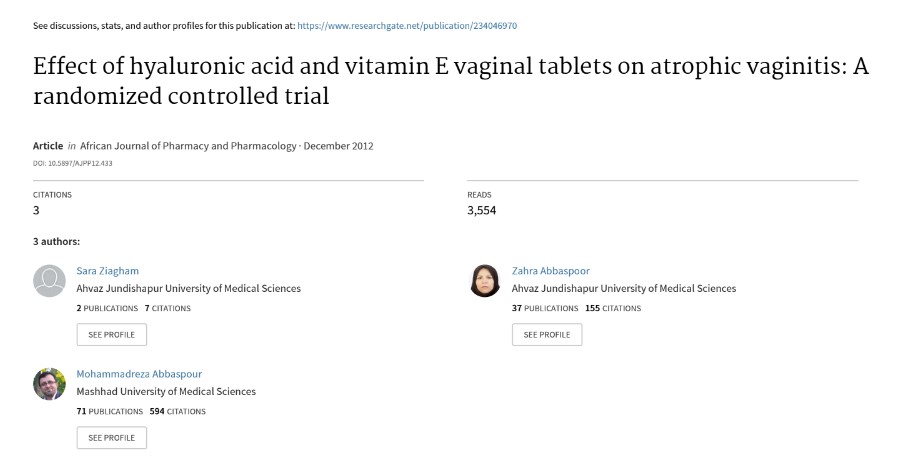The image size is (923, 476).
Task: Open the ResearchGate publication URL link
Action: 407,26
